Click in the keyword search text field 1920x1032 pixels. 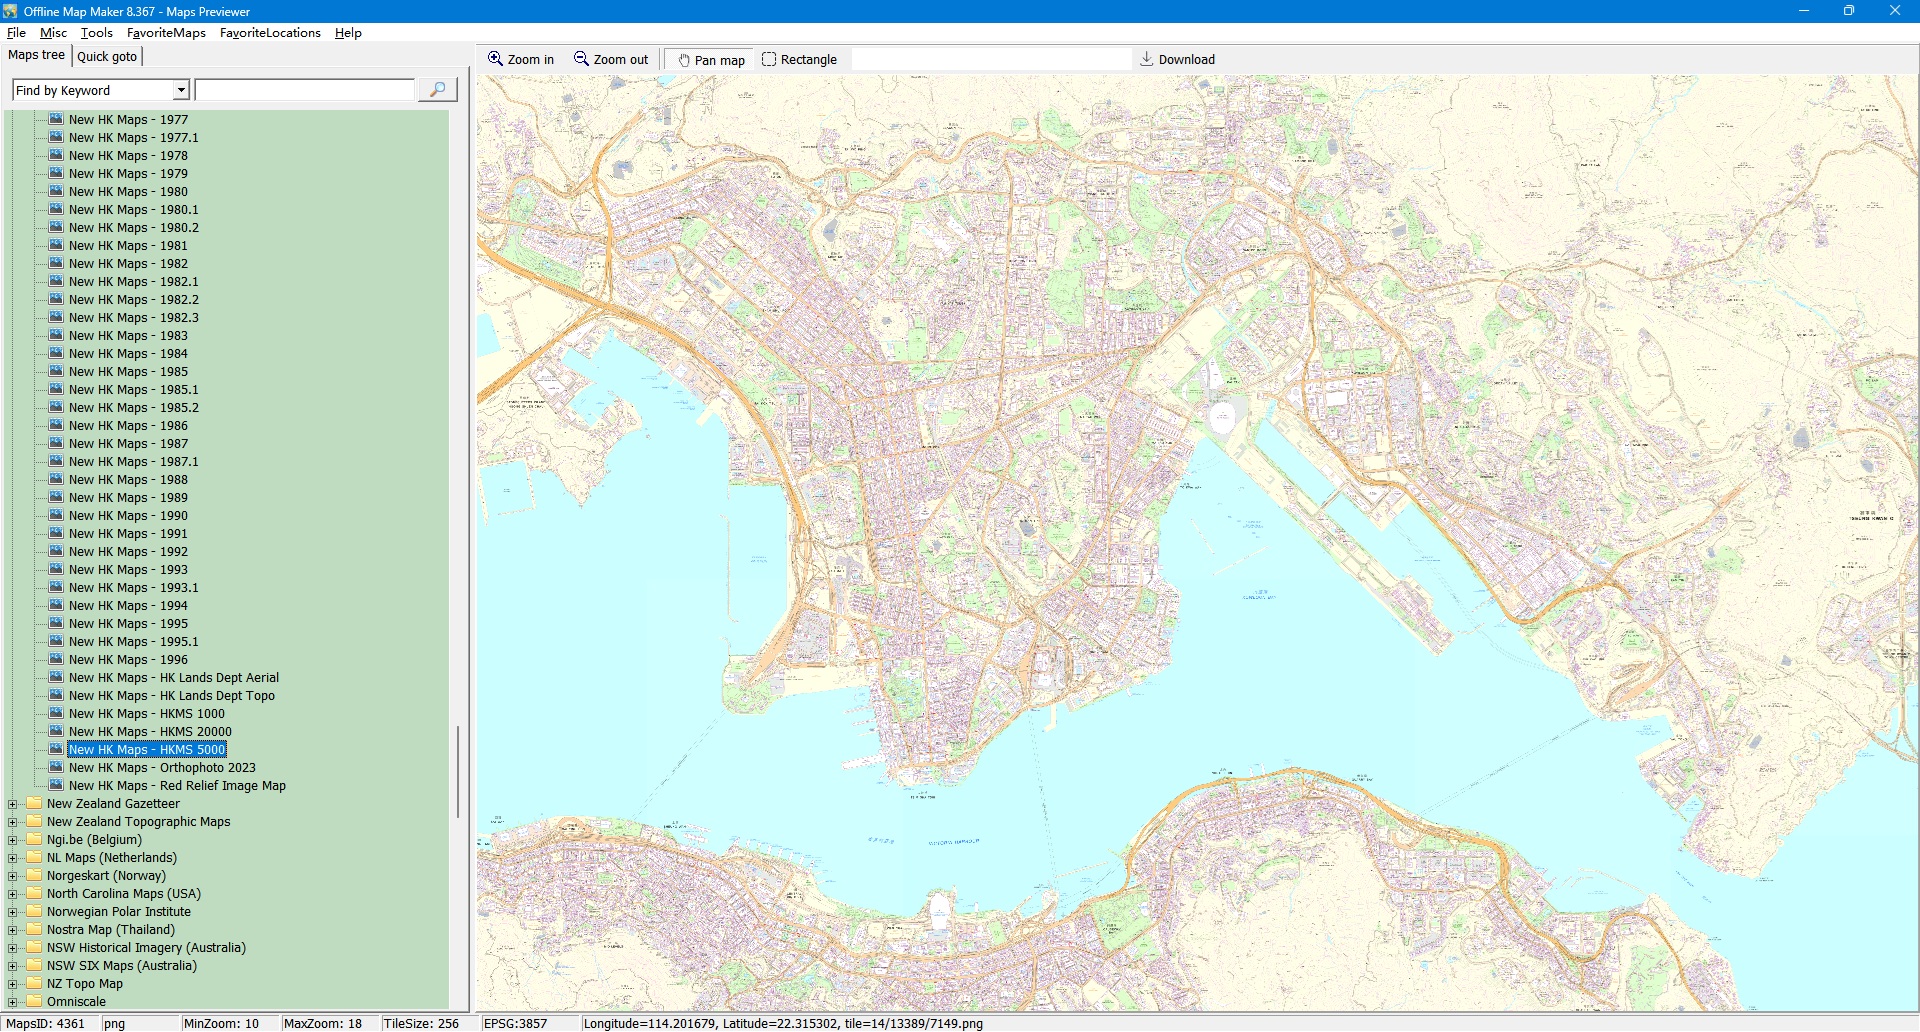[x=305, y=90]
